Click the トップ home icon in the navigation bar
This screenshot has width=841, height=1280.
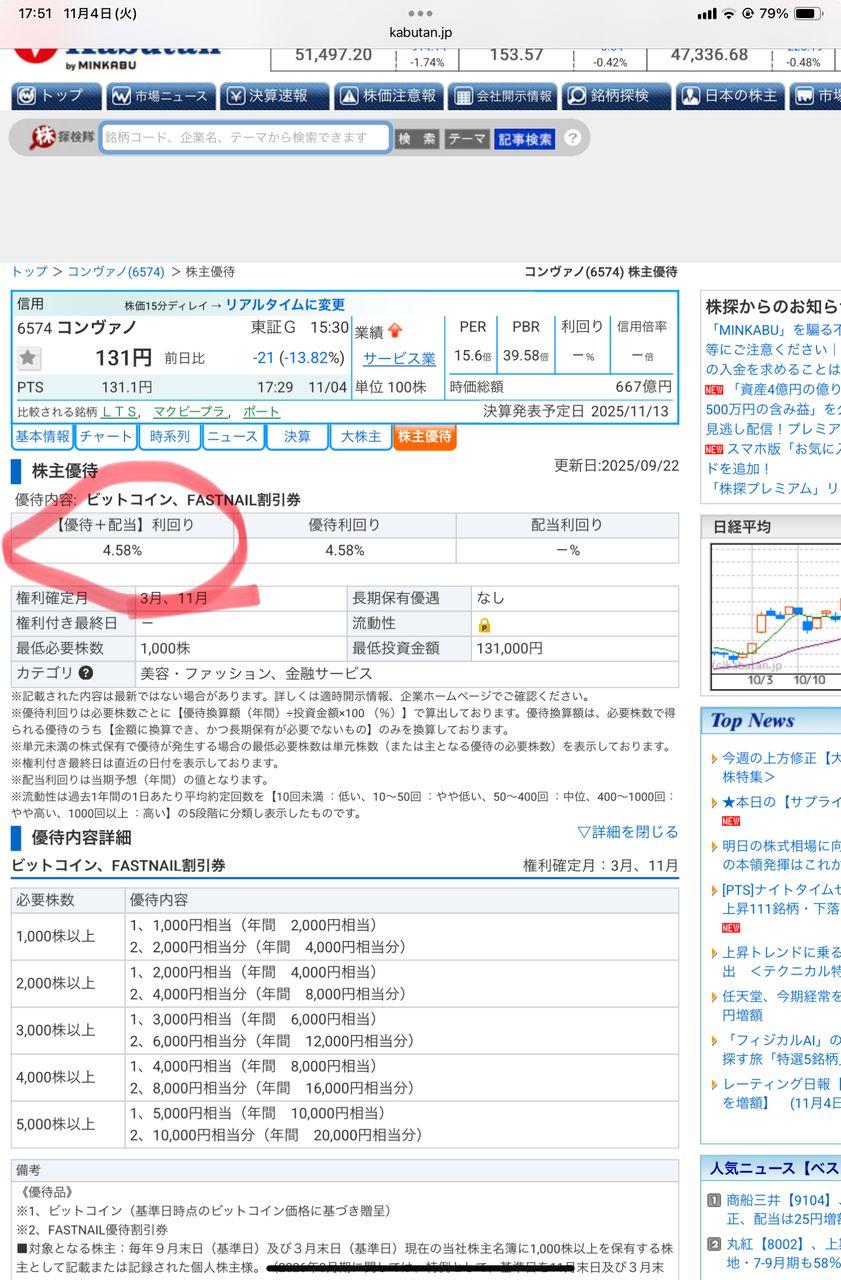[25, 96]
